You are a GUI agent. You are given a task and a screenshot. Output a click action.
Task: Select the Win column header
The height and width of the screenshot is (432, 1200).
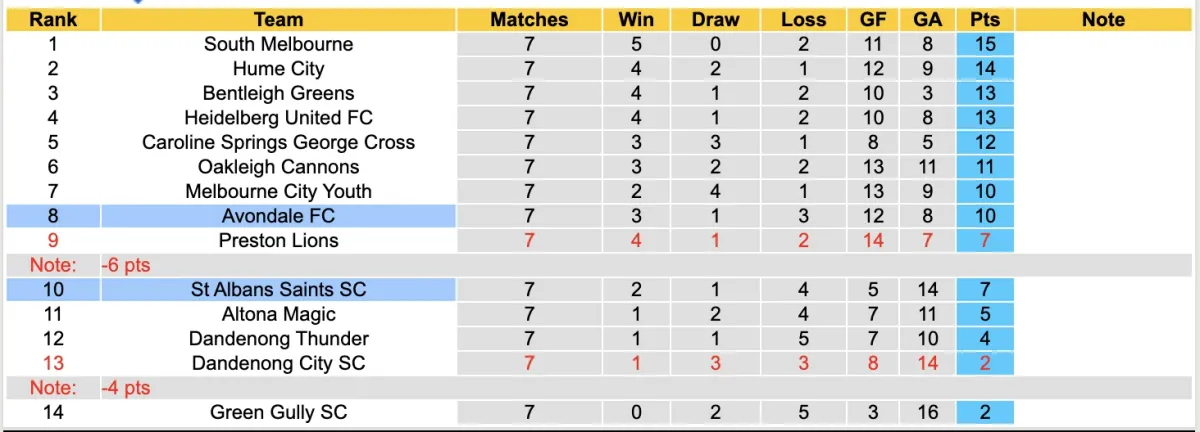click(636, 19)
